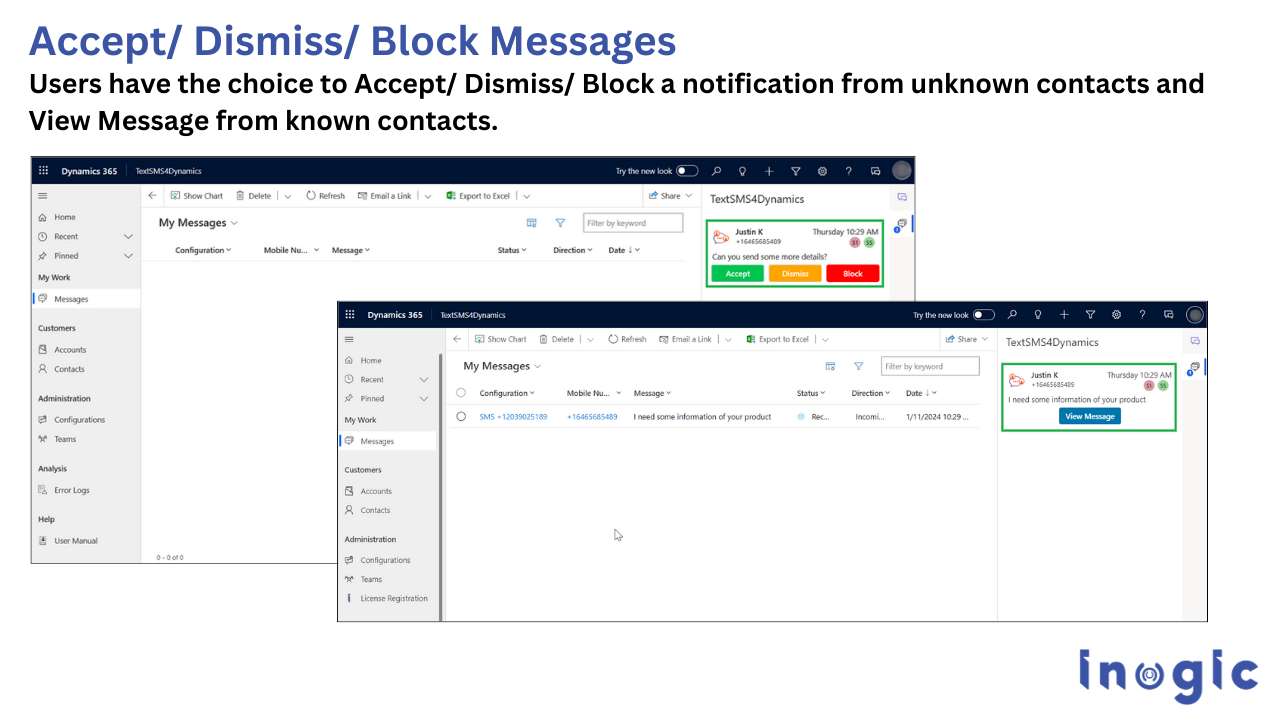Select the SMS +12039025189 row circle

[x=461, y=416]
